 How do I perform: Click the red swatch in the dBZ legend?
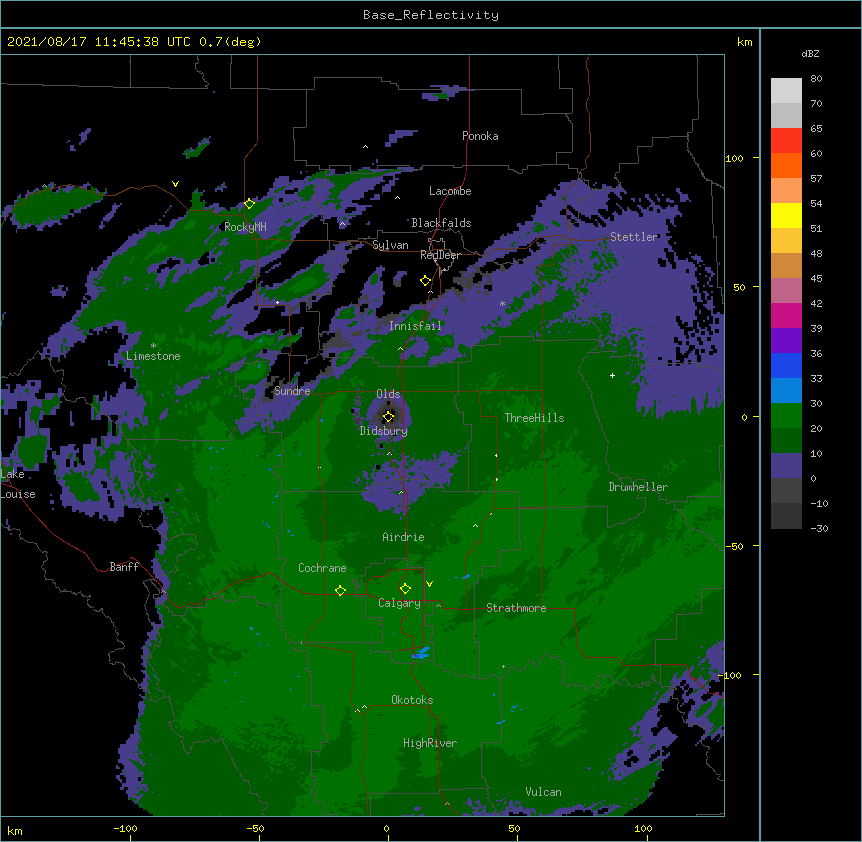click(x=786, y=140)
